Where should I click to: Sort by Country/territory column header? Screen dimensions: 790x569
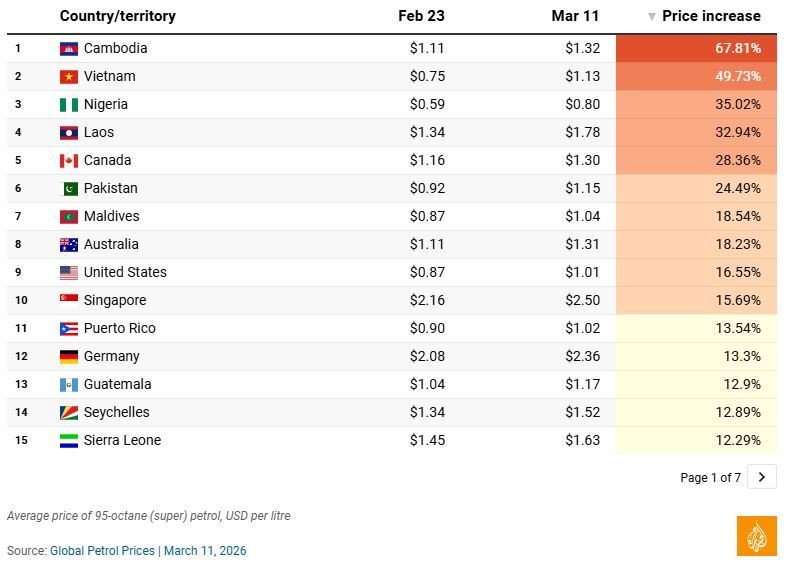(117, 16)
